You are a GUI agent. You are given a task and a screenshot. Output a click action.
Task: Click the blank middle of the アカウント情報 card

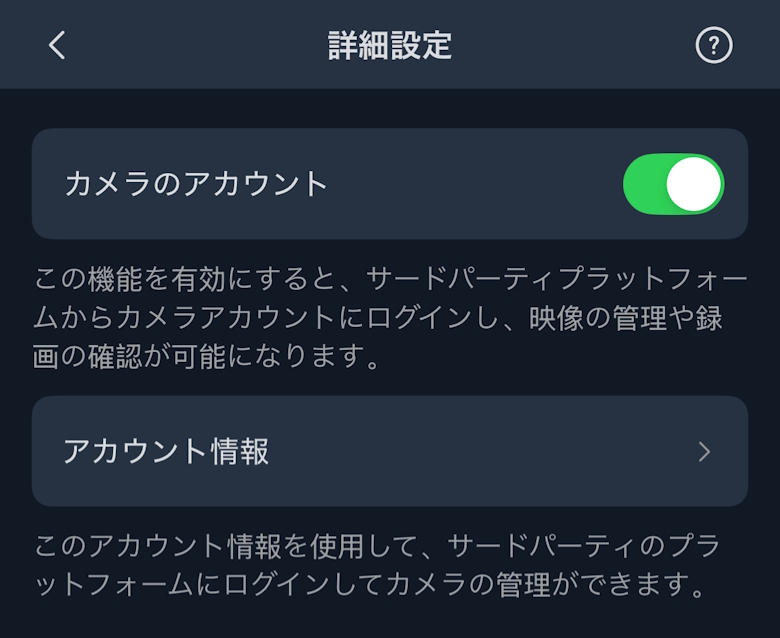(480, 452)
